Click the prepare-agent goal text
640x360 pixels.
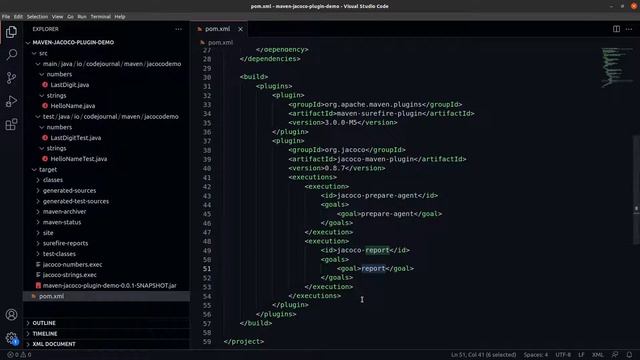coord(387,214)
